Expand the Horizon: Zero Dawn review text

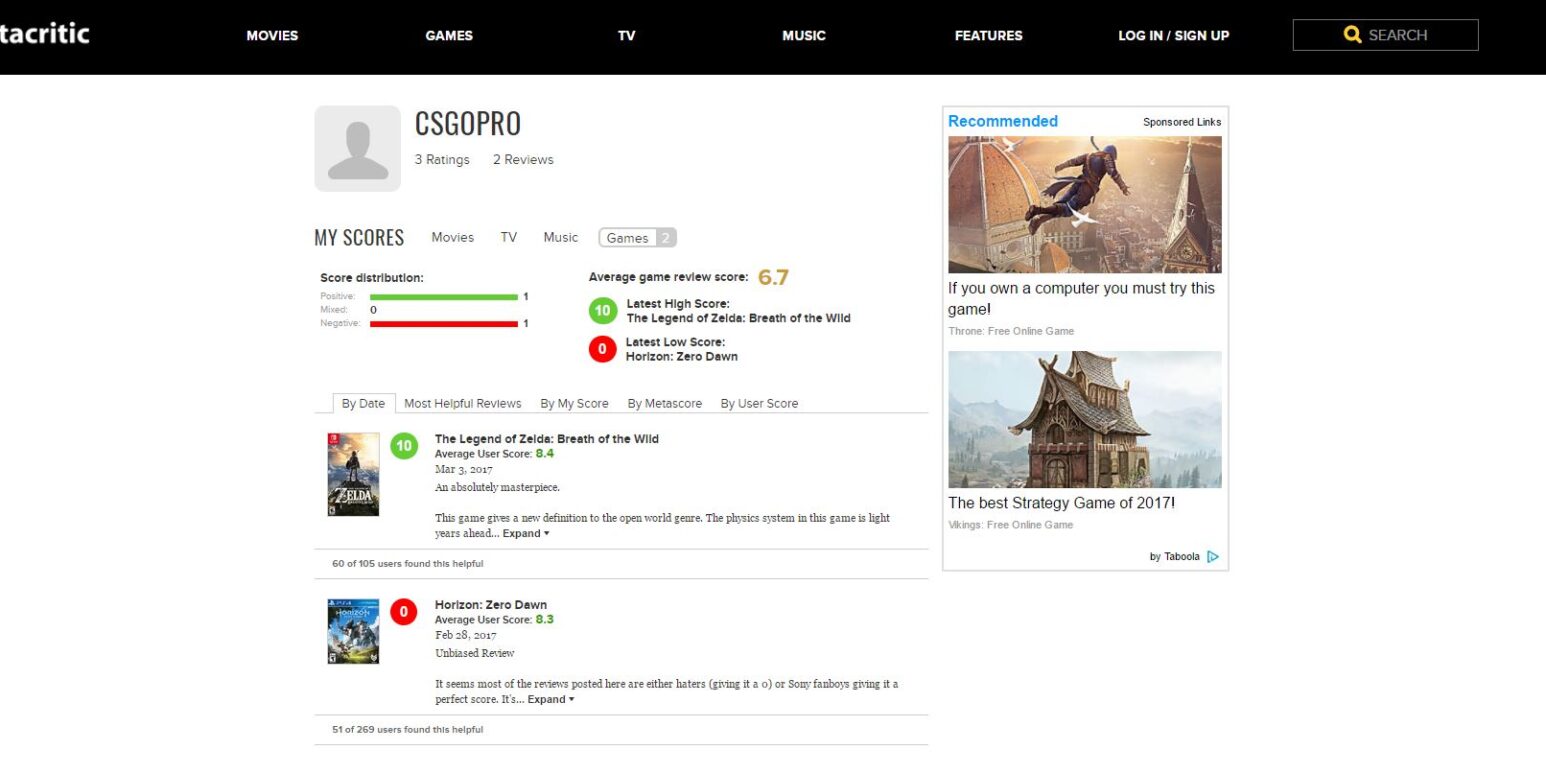point(551,700)
